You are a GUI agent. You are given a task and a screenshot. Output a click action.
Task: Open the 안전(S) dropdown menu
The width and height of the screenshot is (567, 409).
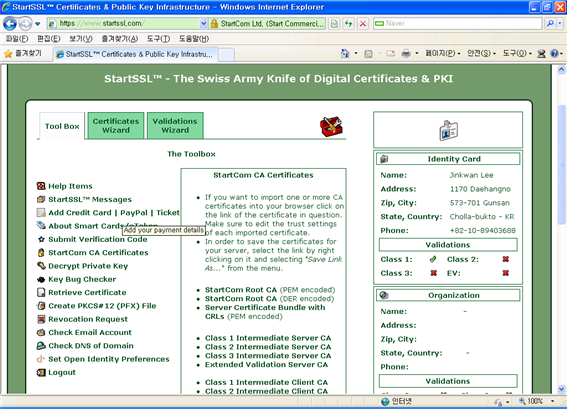(x=481, y=54)
